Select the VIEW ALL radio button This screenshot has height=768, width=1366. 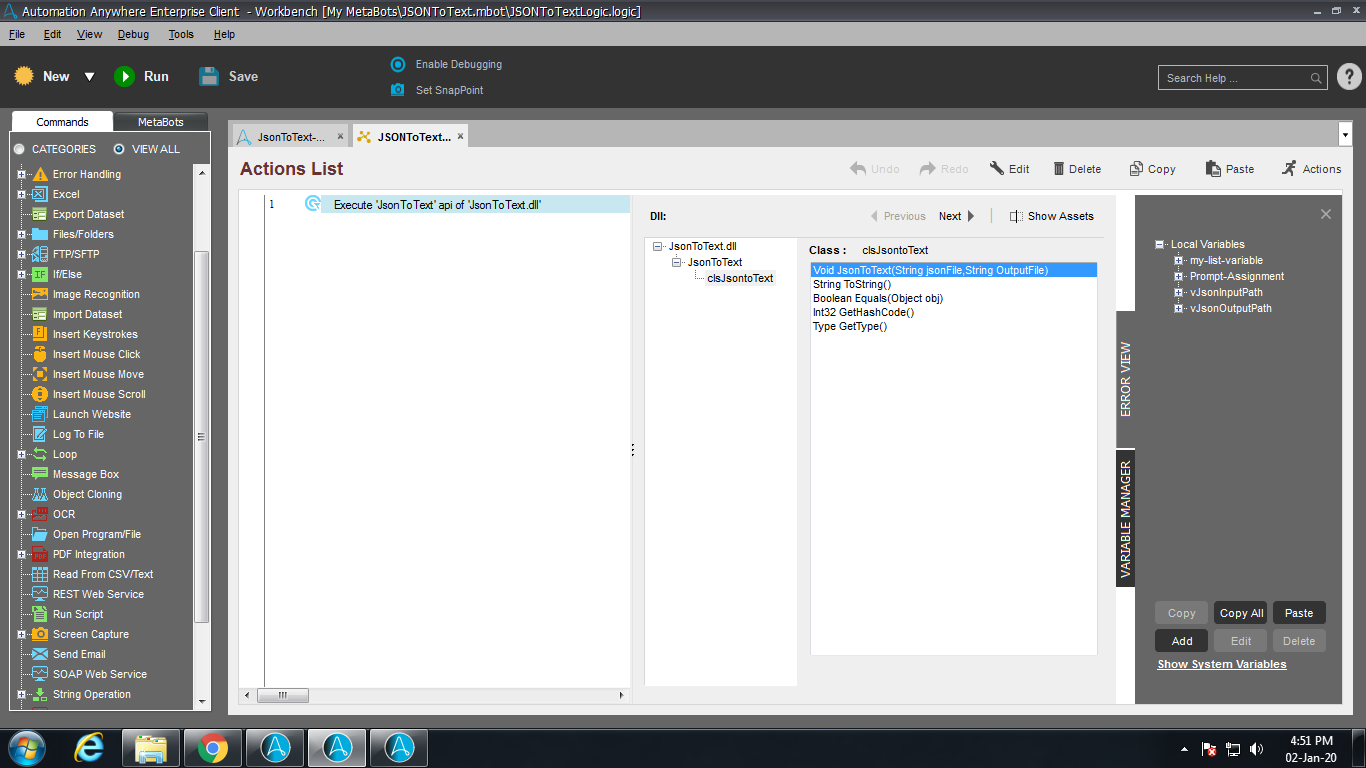point(119,149)
